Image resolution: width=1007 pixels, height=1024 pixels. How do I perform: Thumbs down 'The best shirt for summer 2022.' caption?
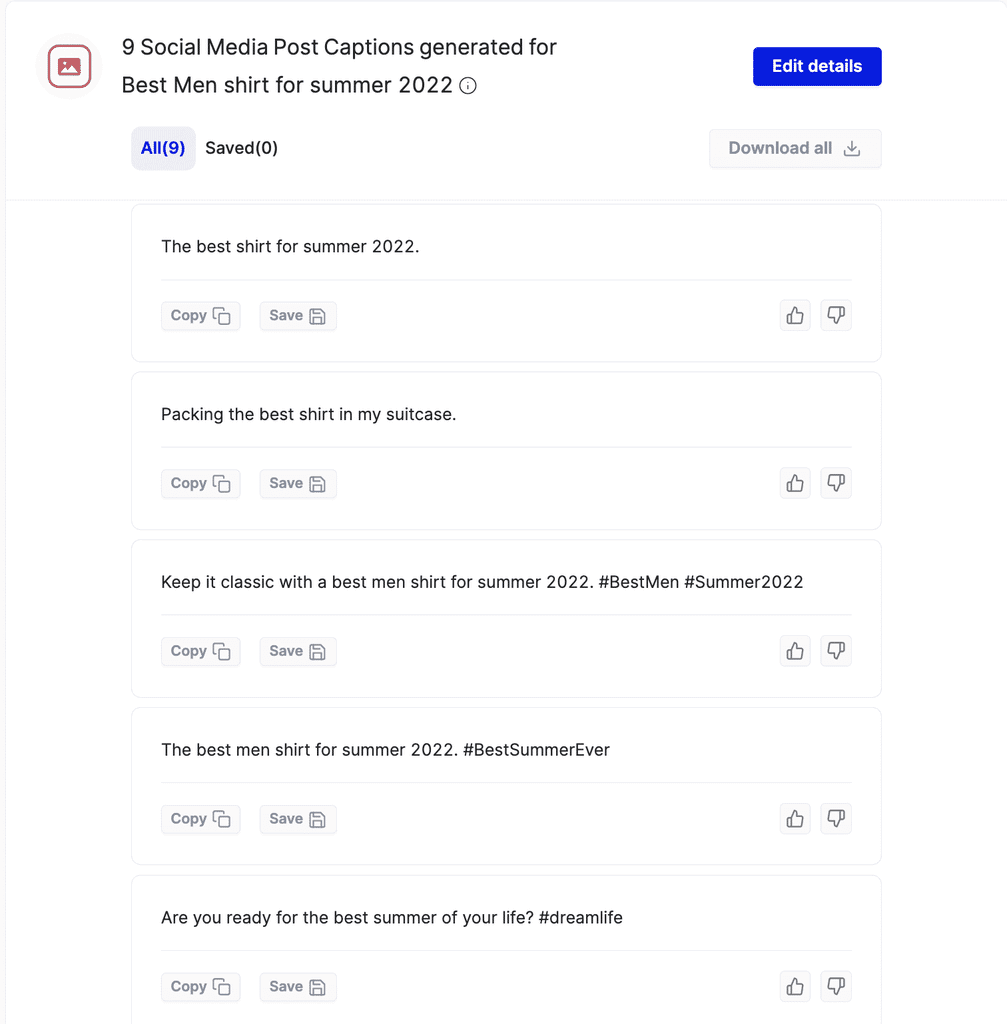pyautogui.click(x=836, y=315)
